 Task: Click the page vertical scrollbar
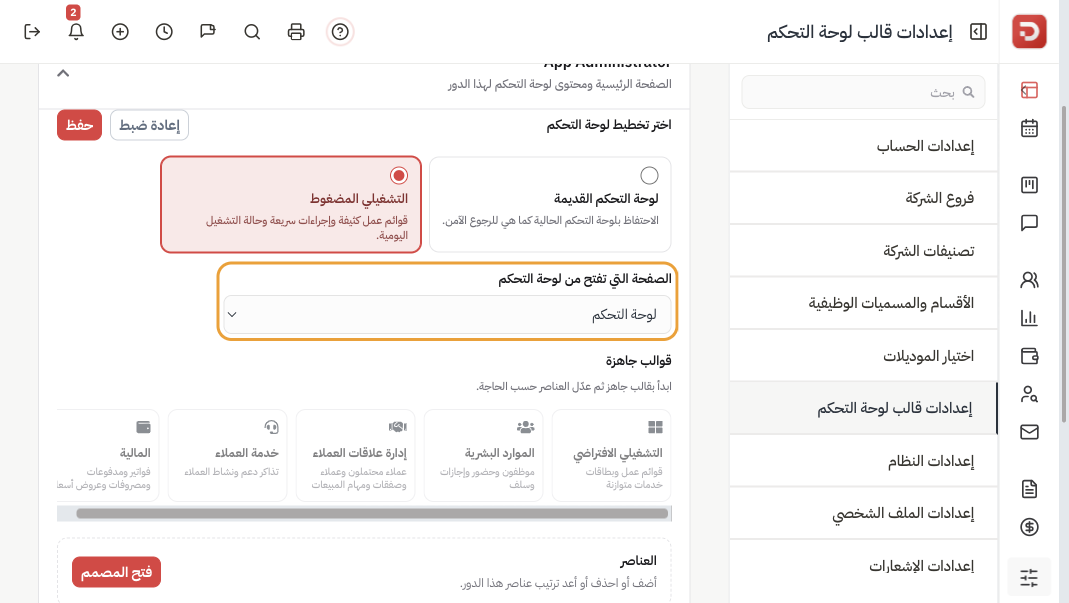1064,266
